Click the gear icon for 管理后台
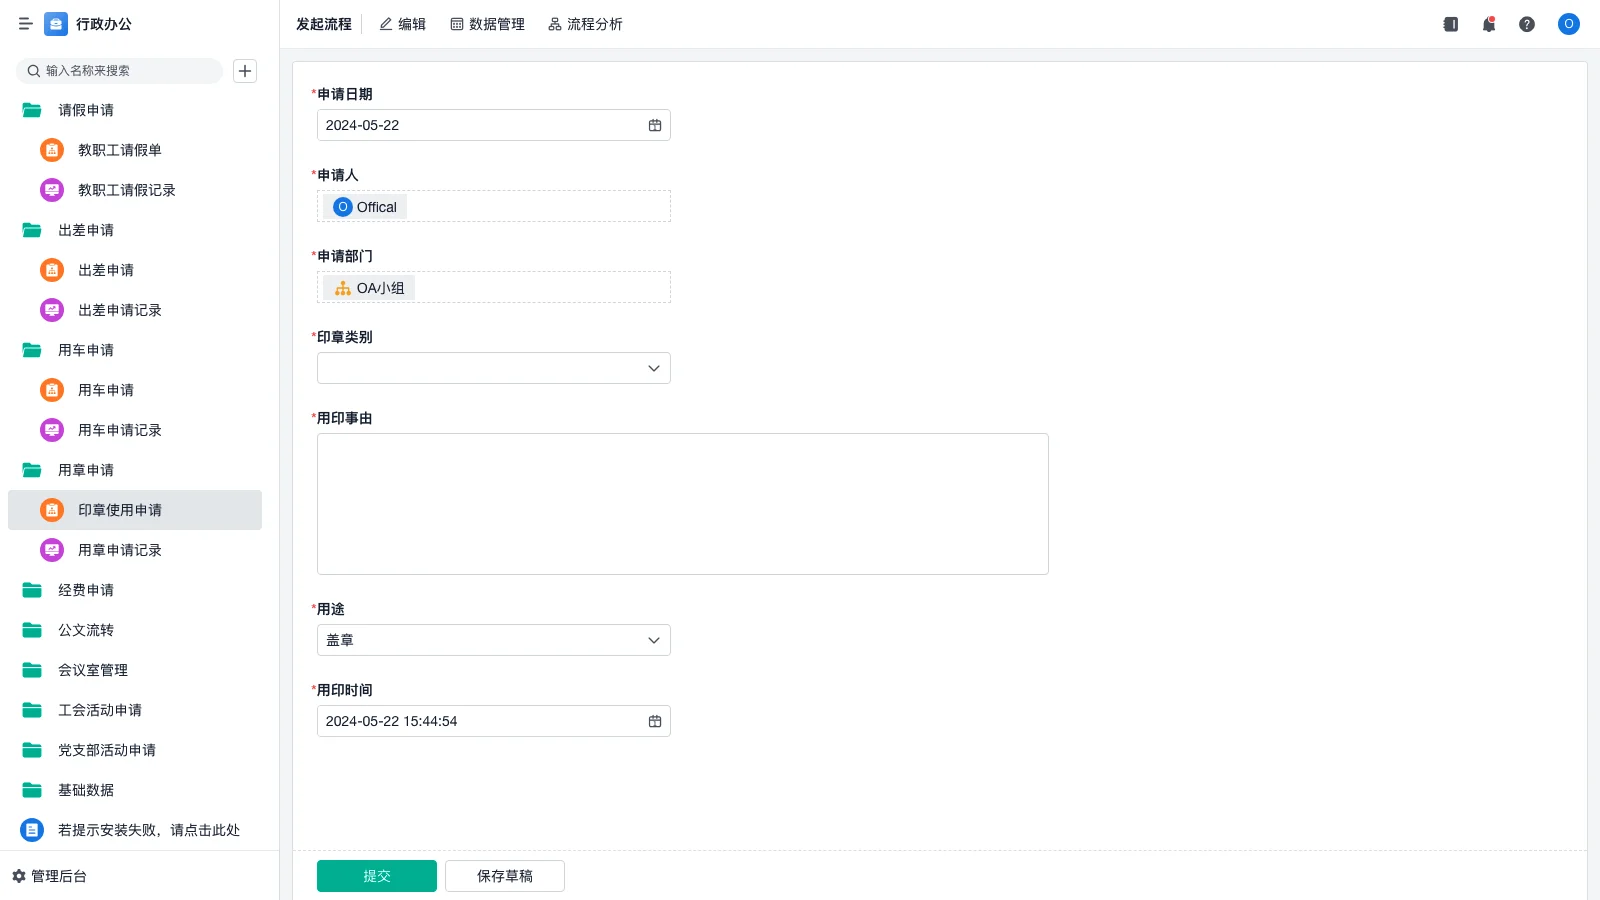Screen dimensions: 1600x900 [x=19, y=876]
